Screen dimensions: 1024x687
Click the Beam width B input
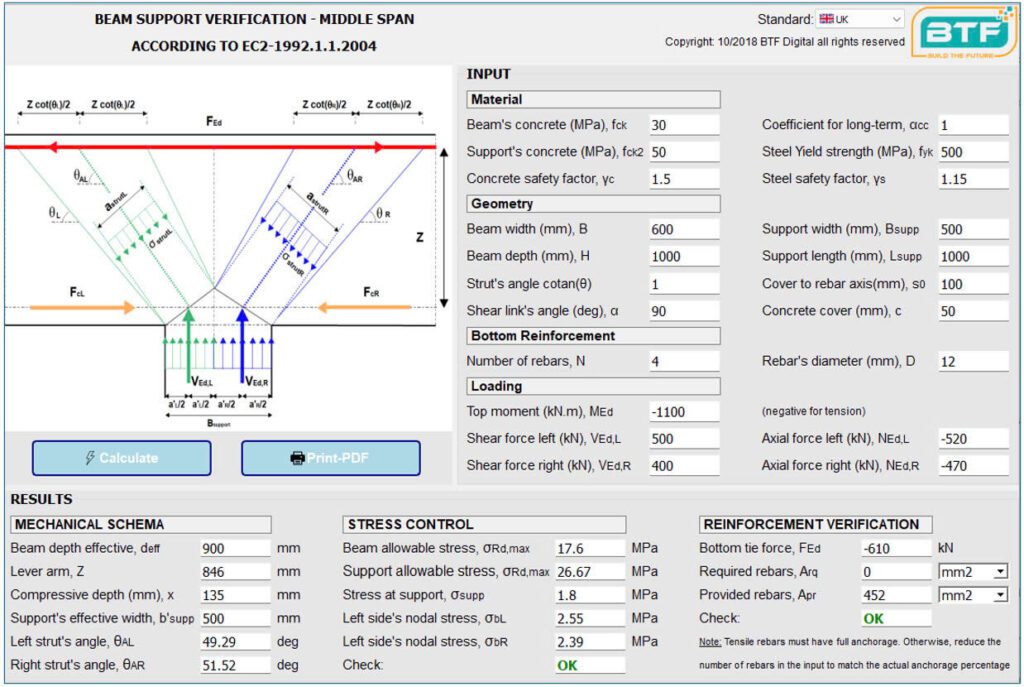(683, 229)
